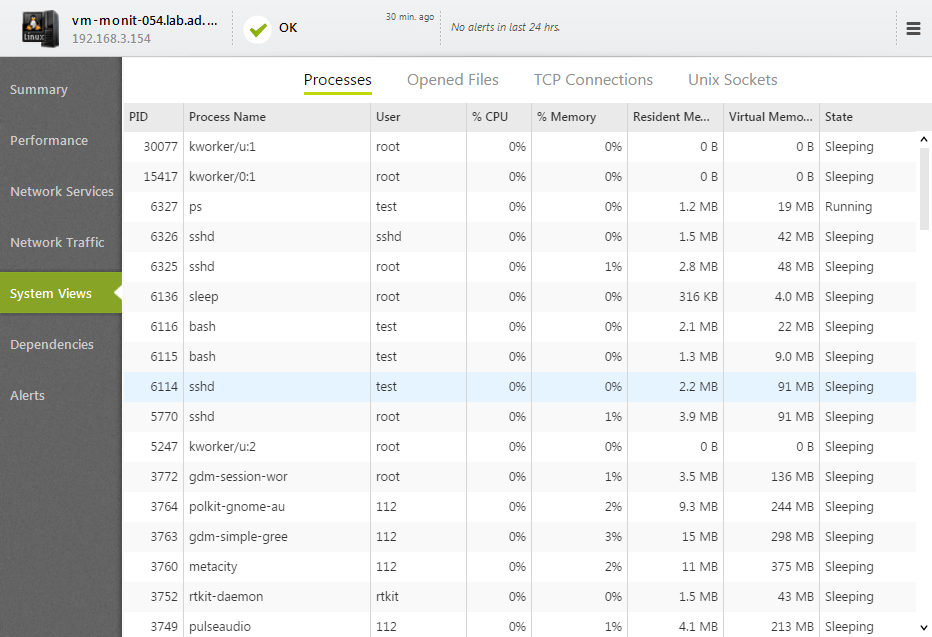Sort by % CPU column header
This screenshot has height=637, width=932.
coord(499,117)
